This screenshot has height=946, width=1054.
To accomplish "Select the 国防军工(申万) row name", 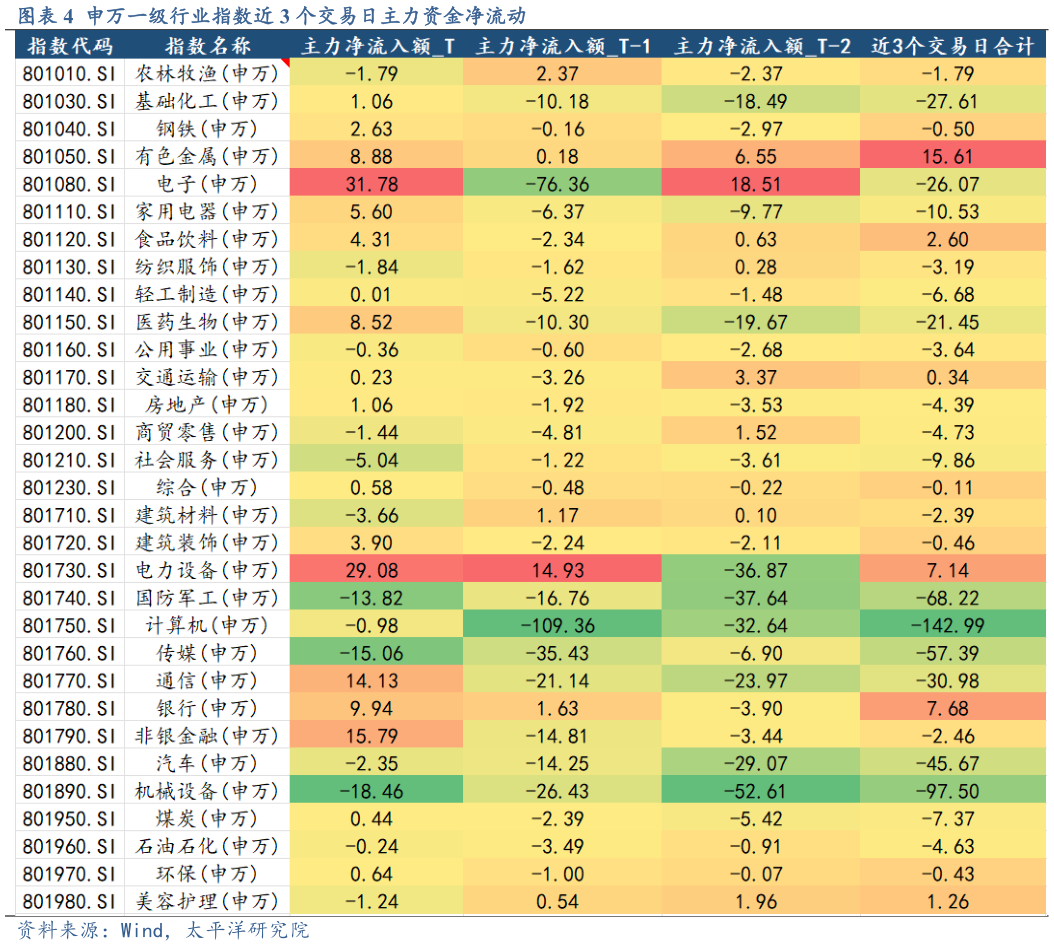I will pos(207,598).
